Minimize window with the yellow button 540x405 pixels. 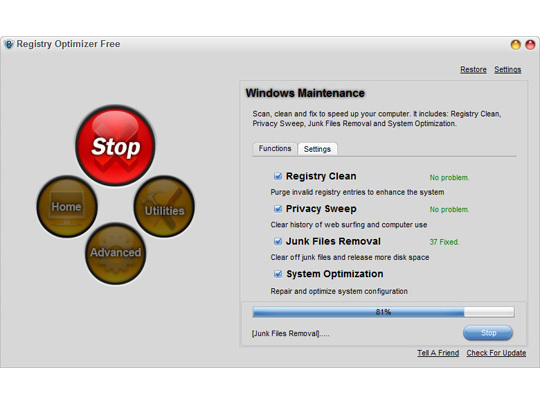pyautogui.click(x=516, y=45)
